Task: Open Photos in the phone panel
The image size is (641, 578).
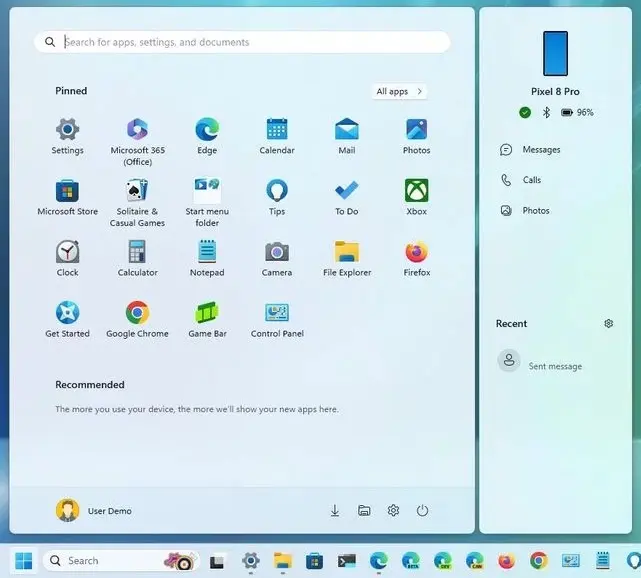Action: click(535, 211)
